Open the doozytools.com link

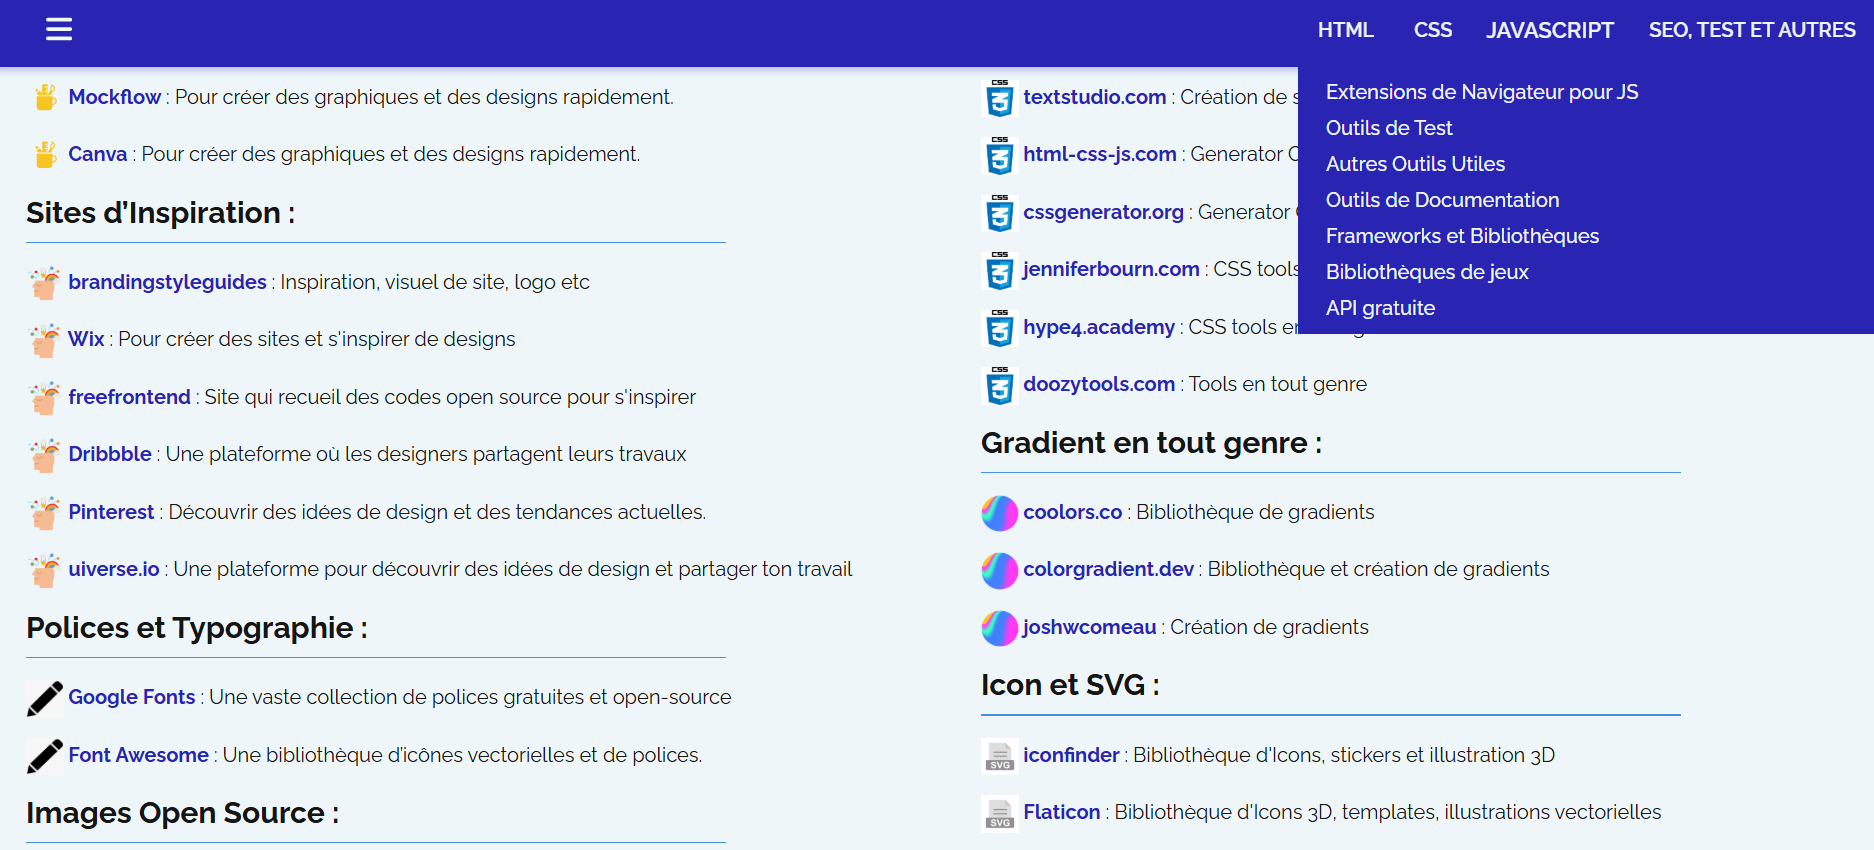(1099, 384)
